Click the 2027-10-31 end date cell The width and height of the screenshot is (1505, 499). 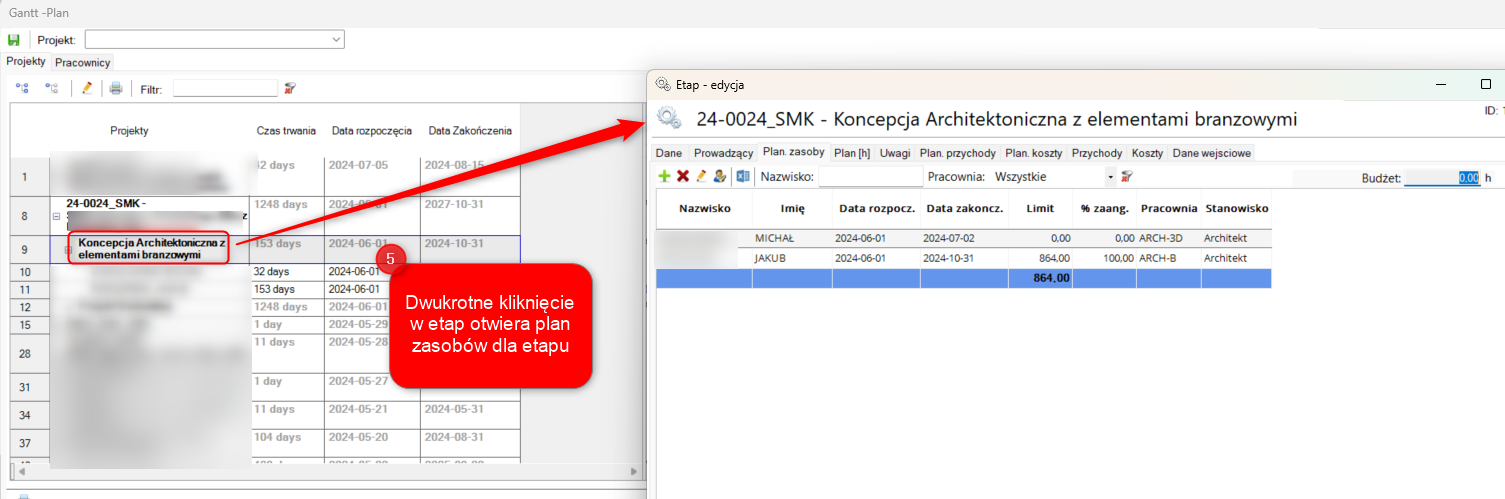470,216
